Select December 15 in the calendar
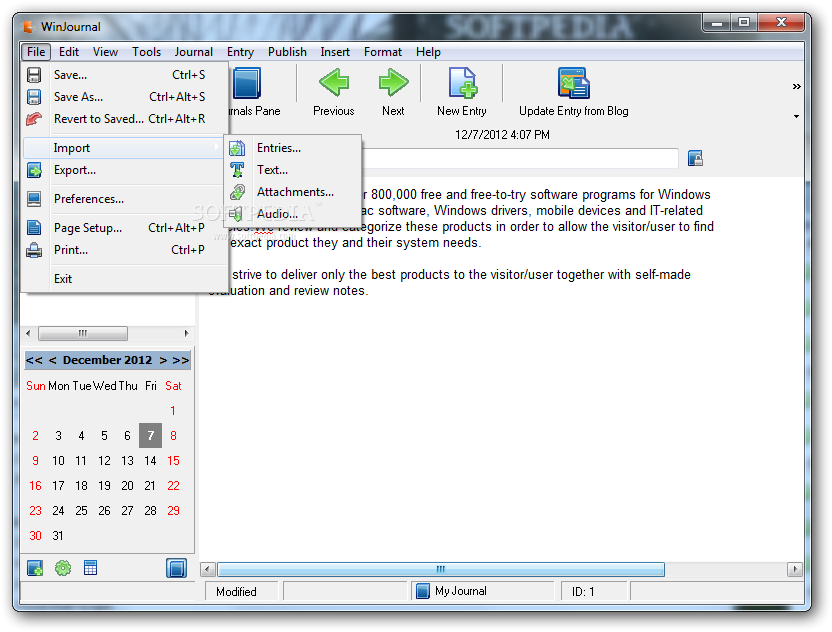 [173, 461]
